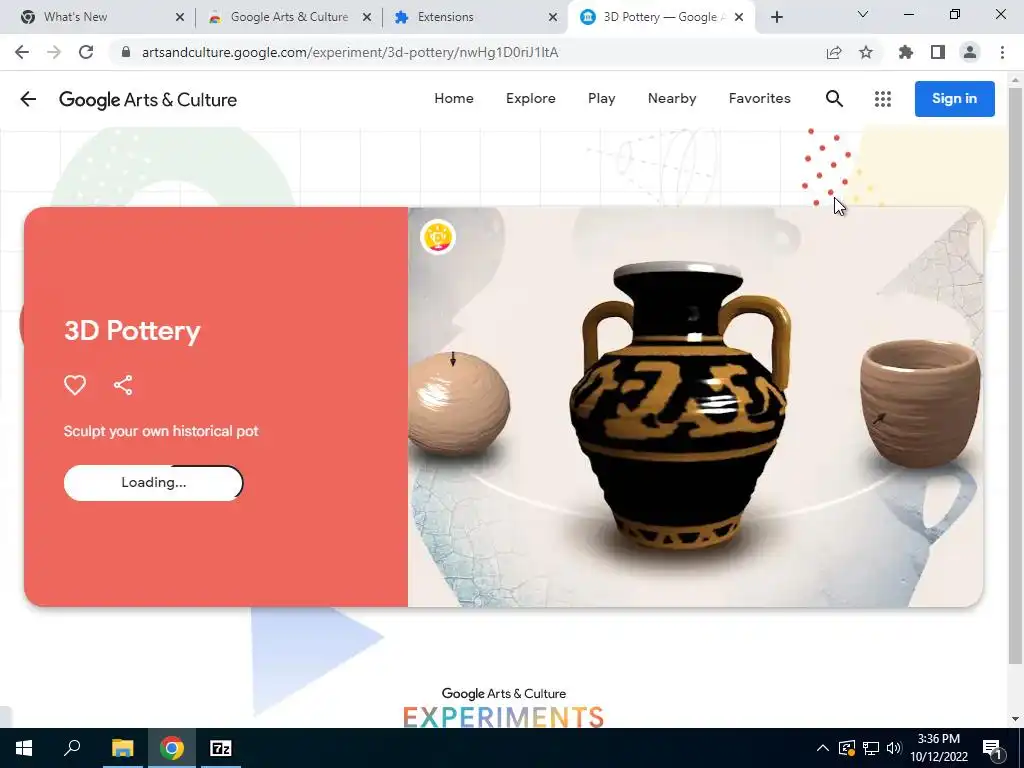Screen dimensions: 1024x768
Task: Open File Explorer from the taskbar
Action: (x=123, y=748)
